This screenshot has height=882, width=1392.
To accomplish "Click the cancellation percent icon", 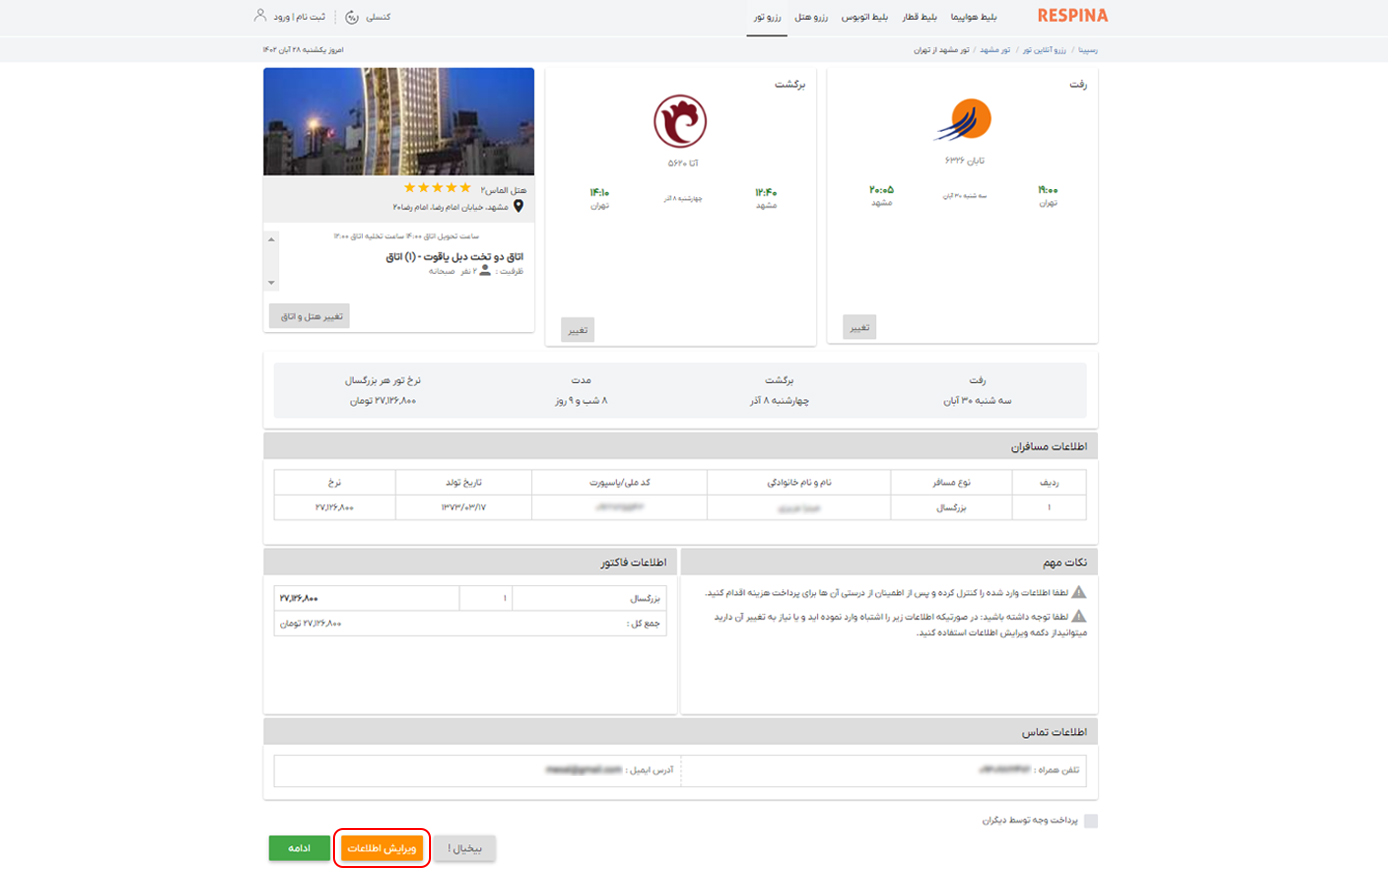I will click(x=352, y=17).
